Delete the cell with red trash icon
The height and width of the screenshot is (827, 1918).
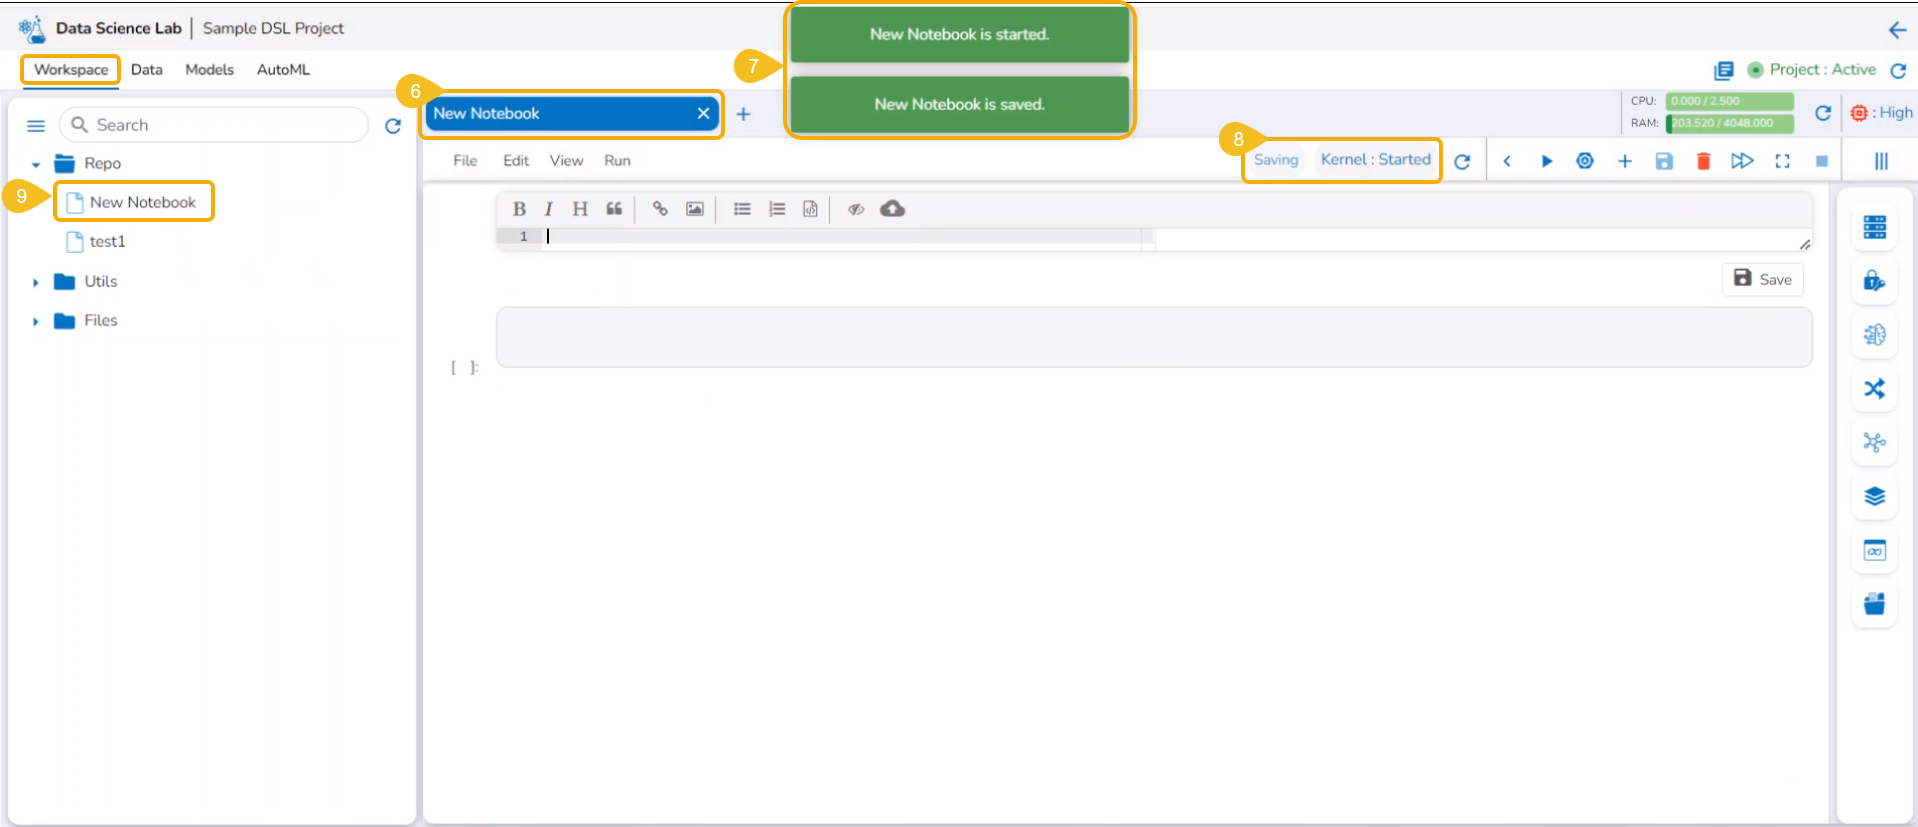1703,161
